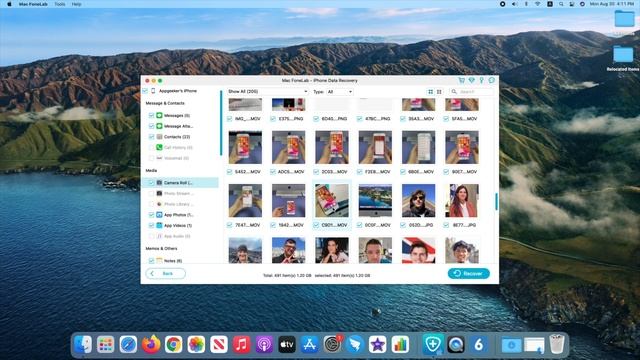Uncheck the Messages checkbox
Screen dimensions: 640x360
[151, 116]
